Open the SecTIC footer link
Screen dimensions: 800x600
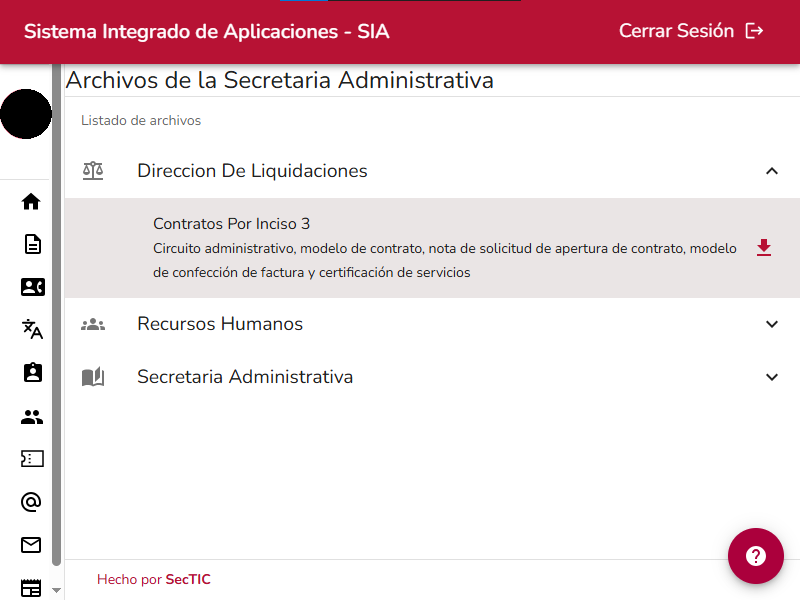click(x=188, y=579)
